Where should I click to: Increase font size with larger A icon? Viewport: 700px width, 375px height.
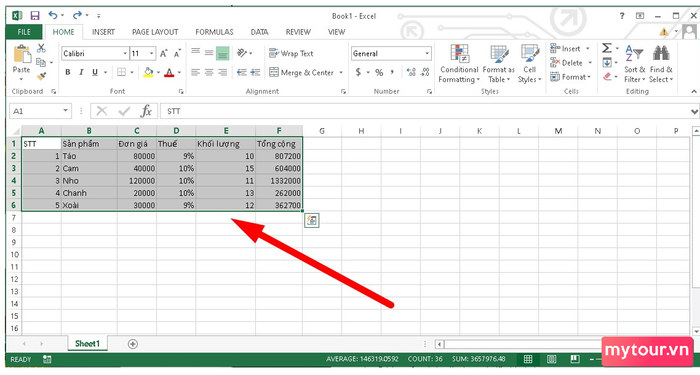tap(163, 54)
